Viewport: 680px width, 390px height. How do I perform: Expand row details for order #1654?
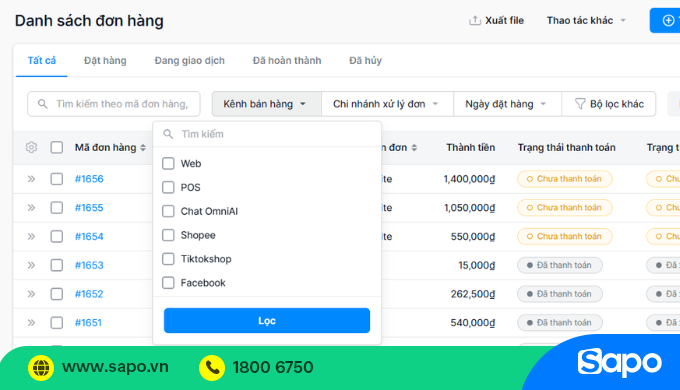coord(31,236)
